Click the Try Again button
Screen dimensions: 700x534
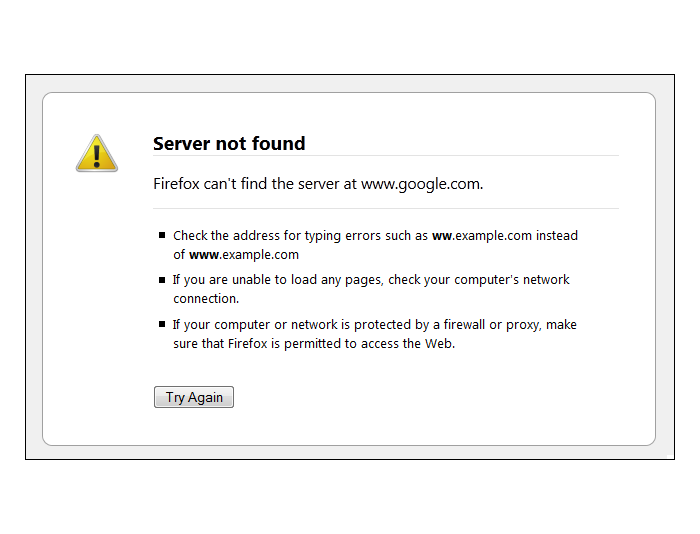[194, 397]
